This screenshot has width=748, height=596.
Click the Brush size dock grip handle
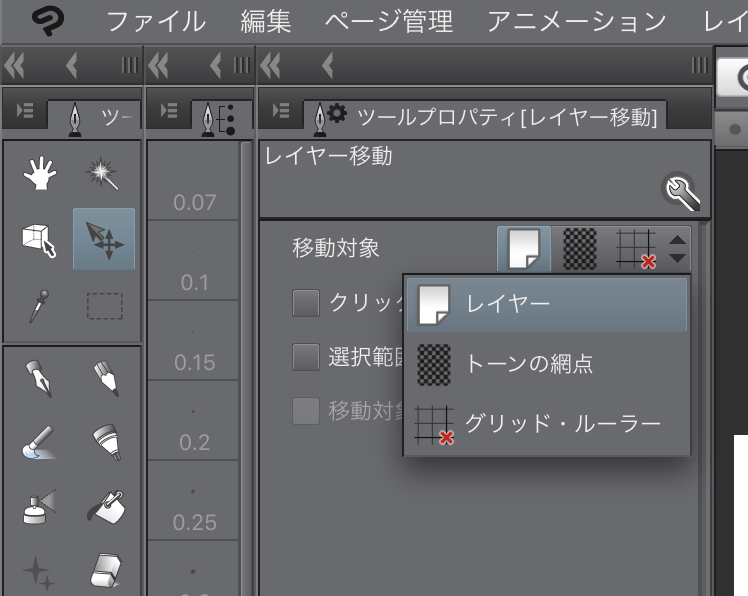pyautogui.click(x=242, y=65)
